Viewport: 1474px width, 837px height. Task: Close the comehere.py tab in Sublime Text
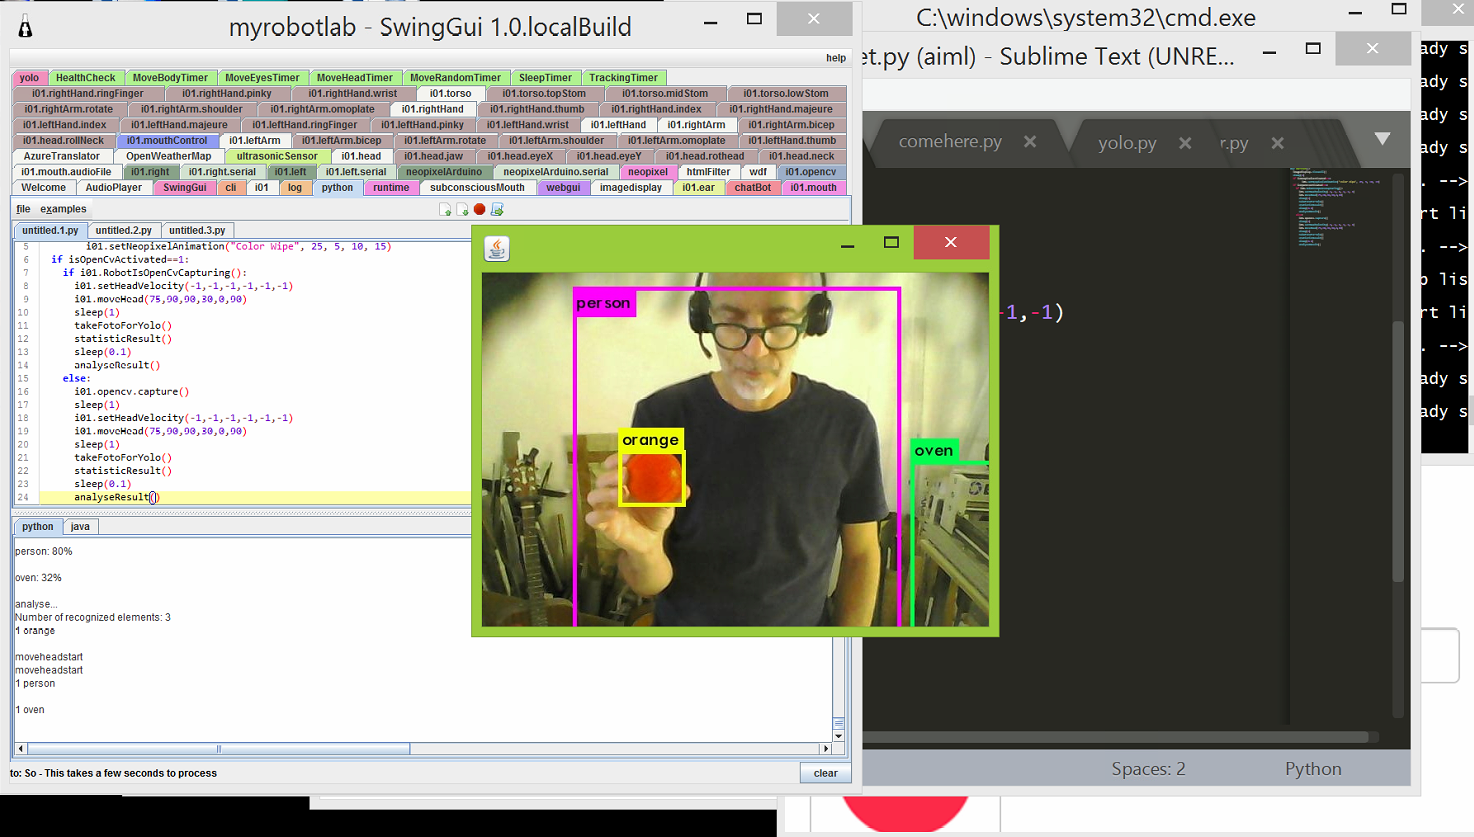pyautogui.click(x=1030, y=142)
